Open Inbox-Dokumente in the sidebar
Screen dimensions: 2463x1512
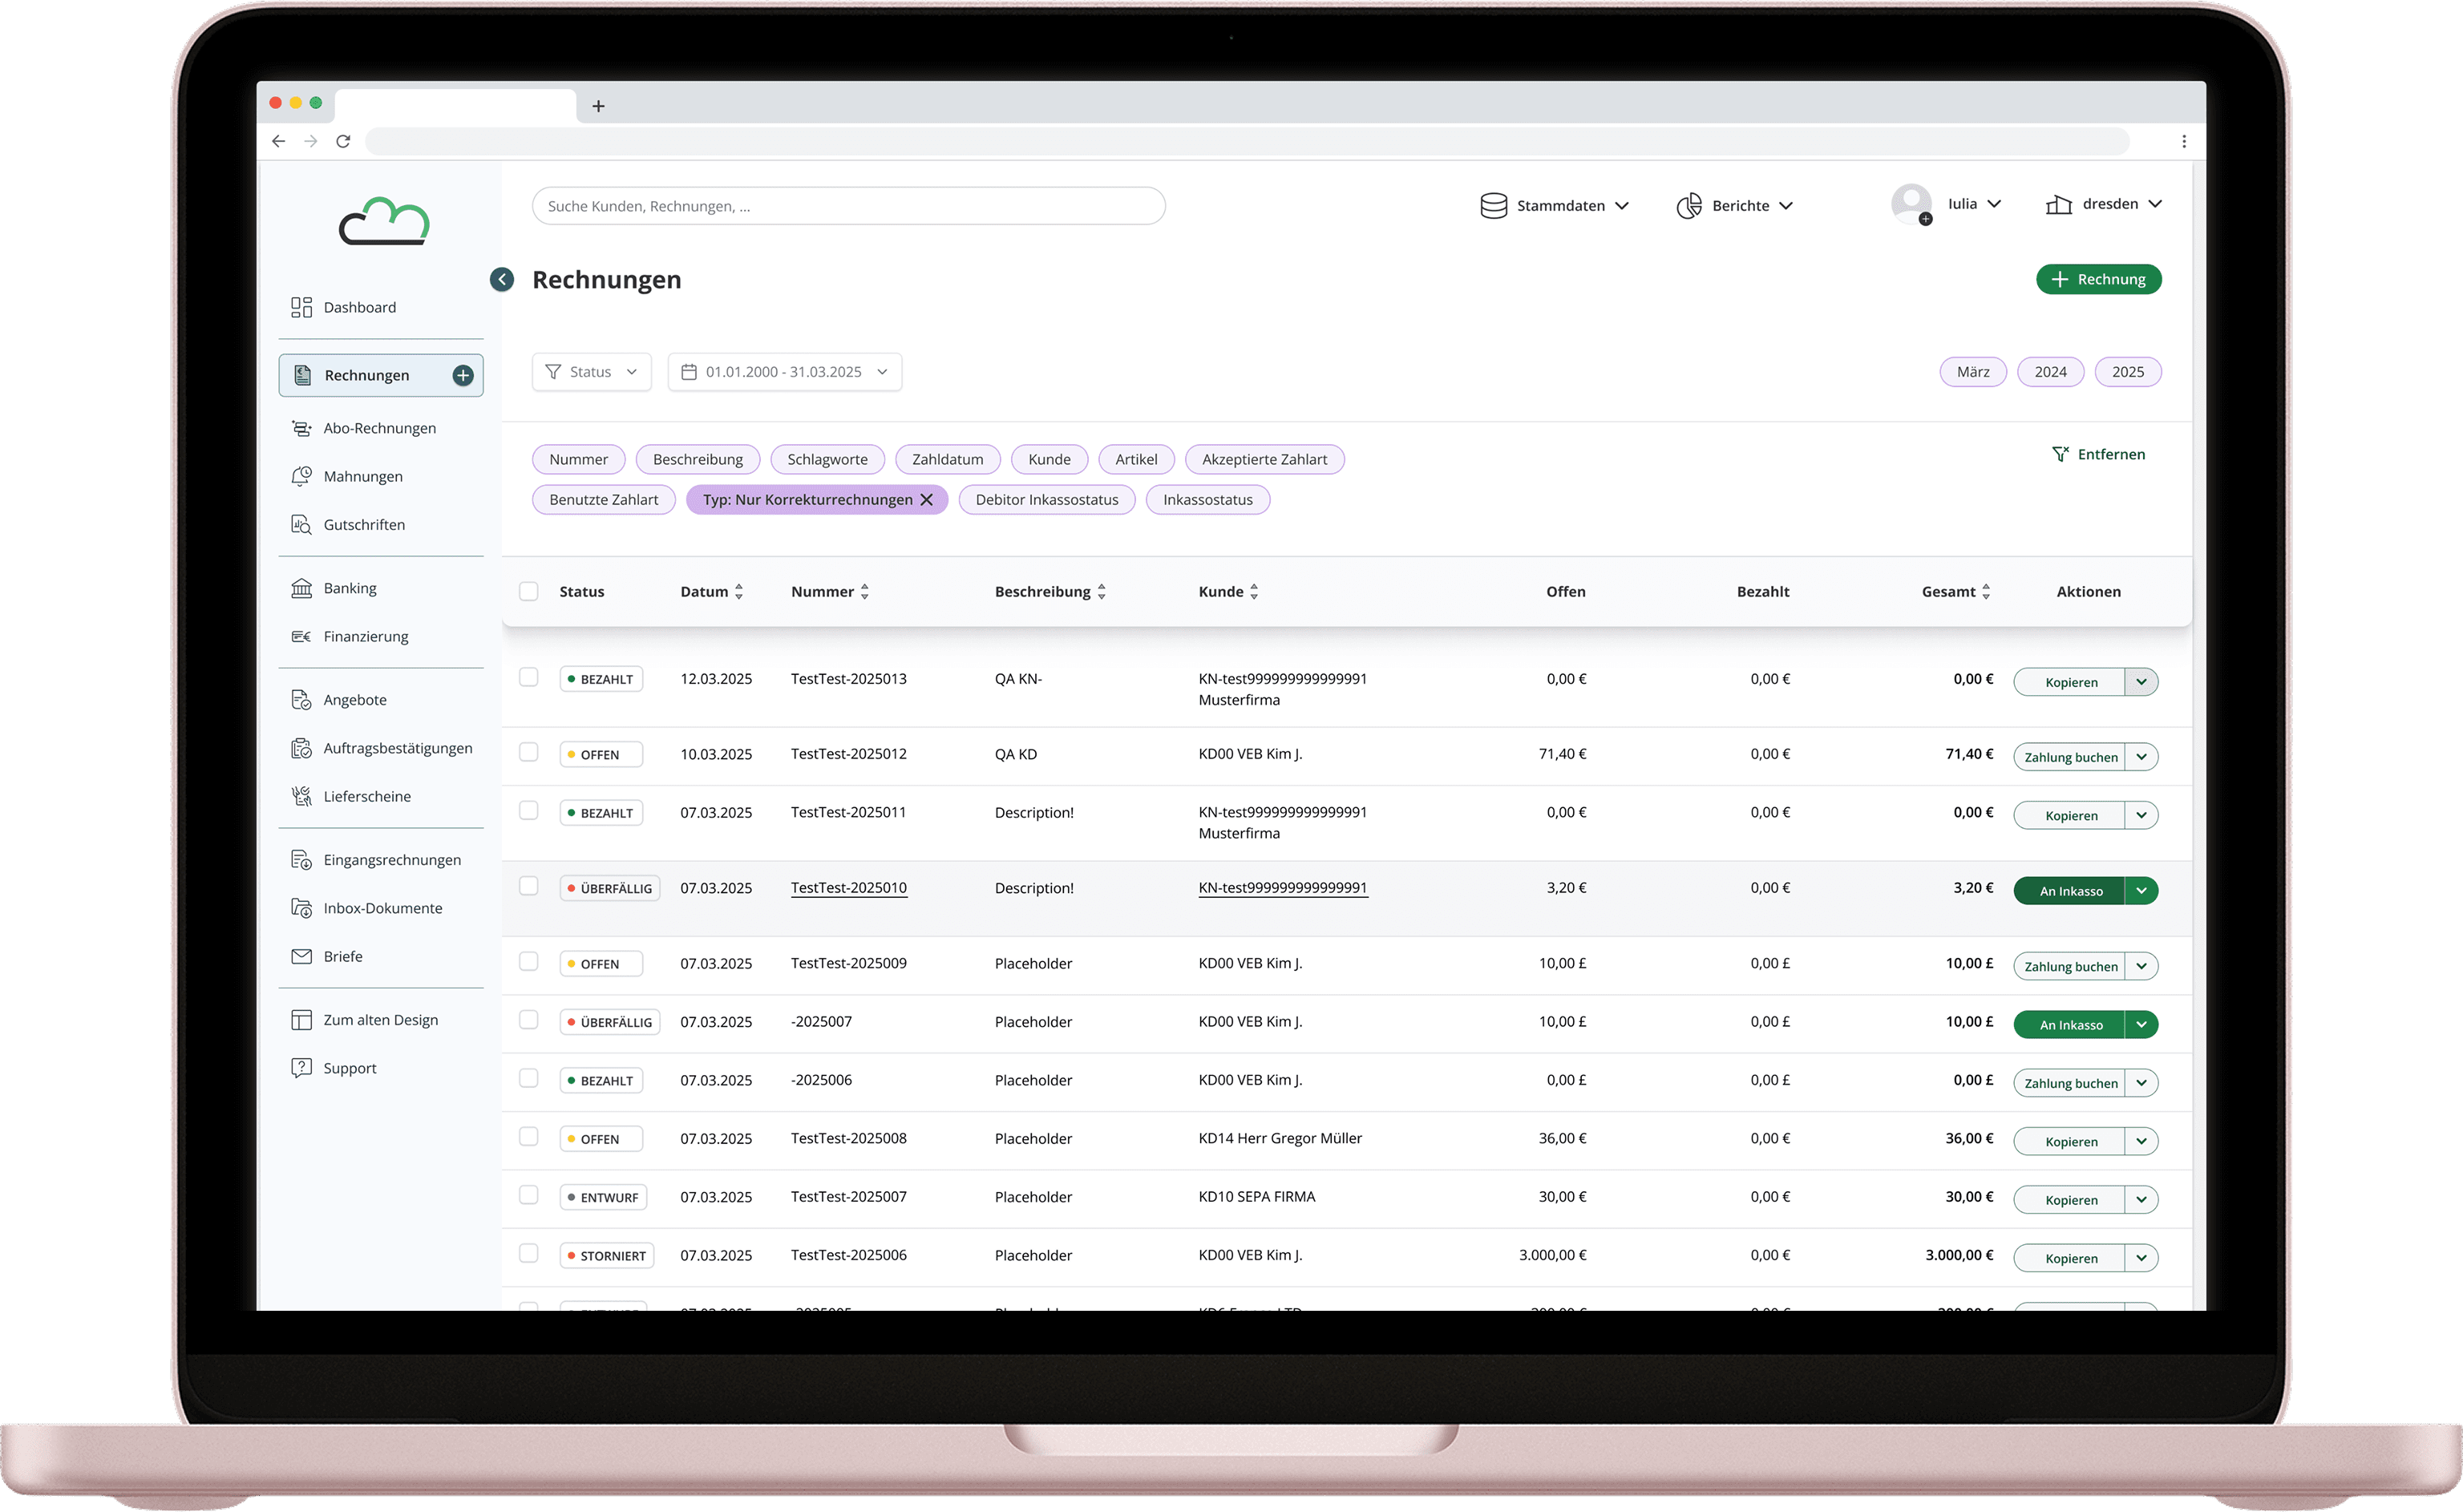(382, 908)
